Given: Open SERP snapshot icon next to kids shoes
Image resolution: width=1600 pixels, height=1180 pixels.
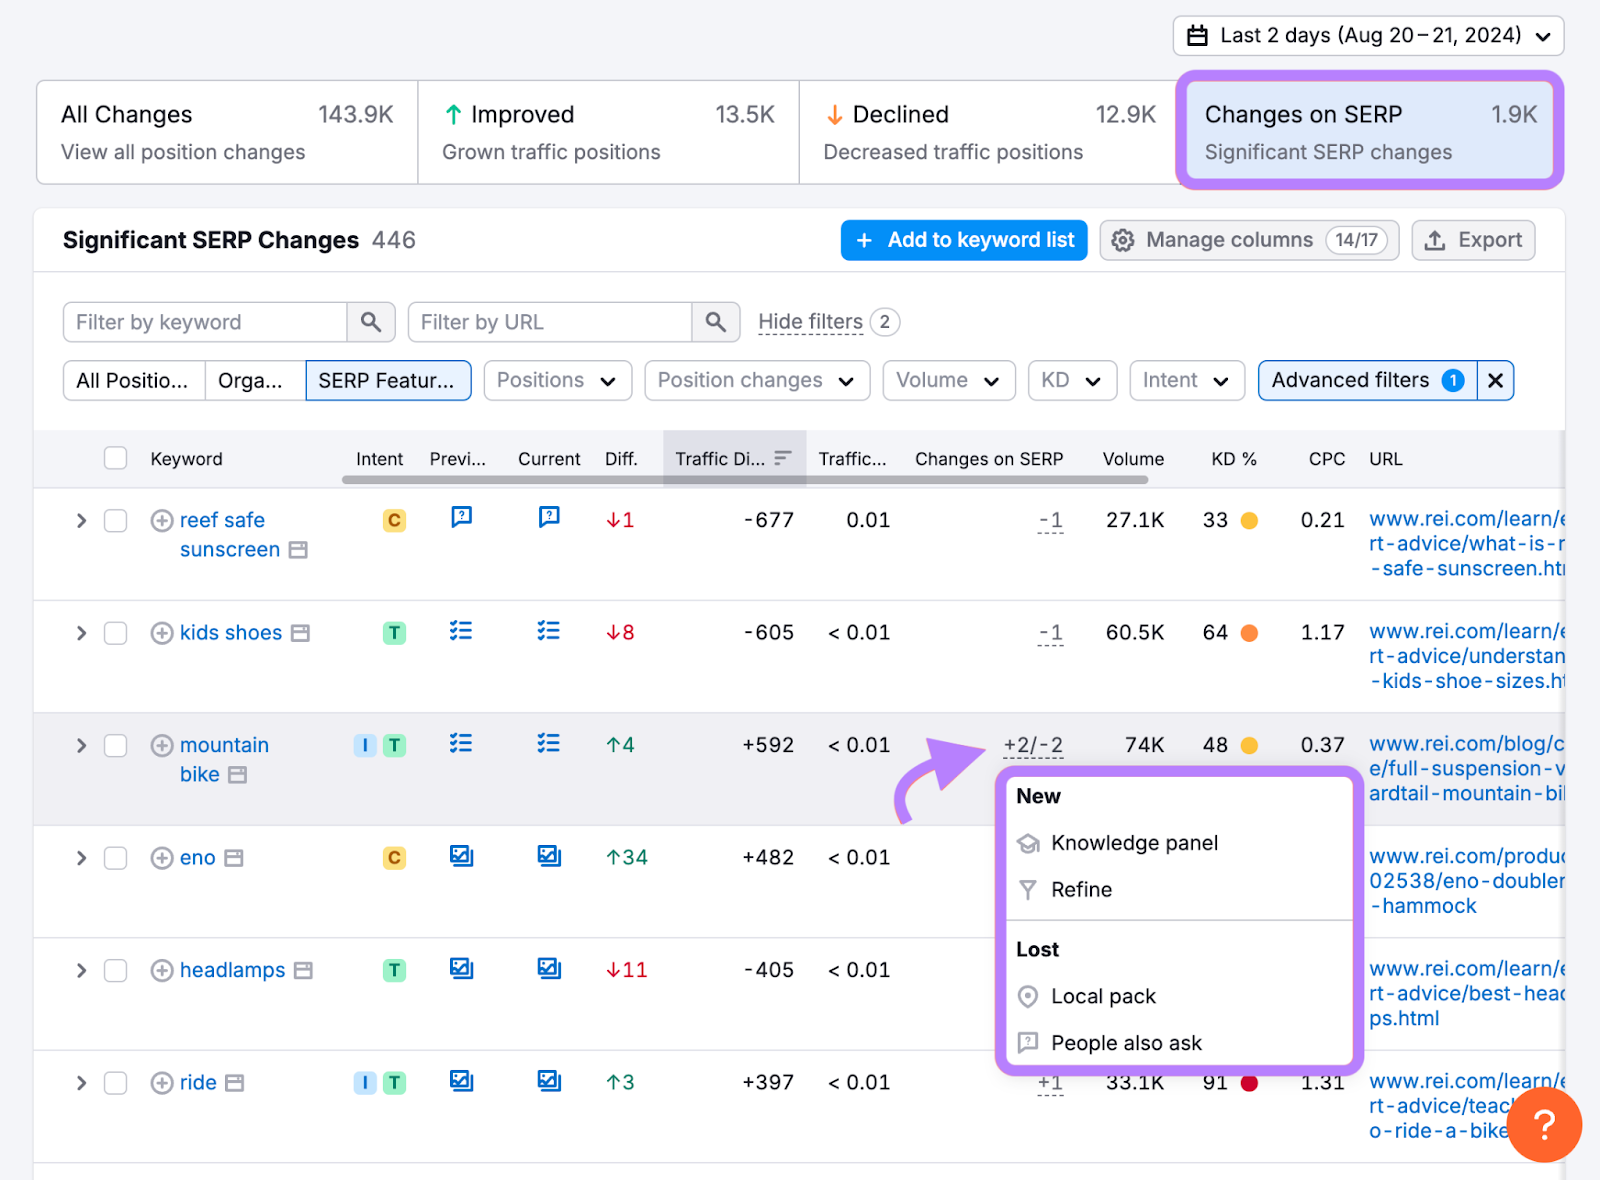Looking at the screenshot, I should (x=301, y=633).
